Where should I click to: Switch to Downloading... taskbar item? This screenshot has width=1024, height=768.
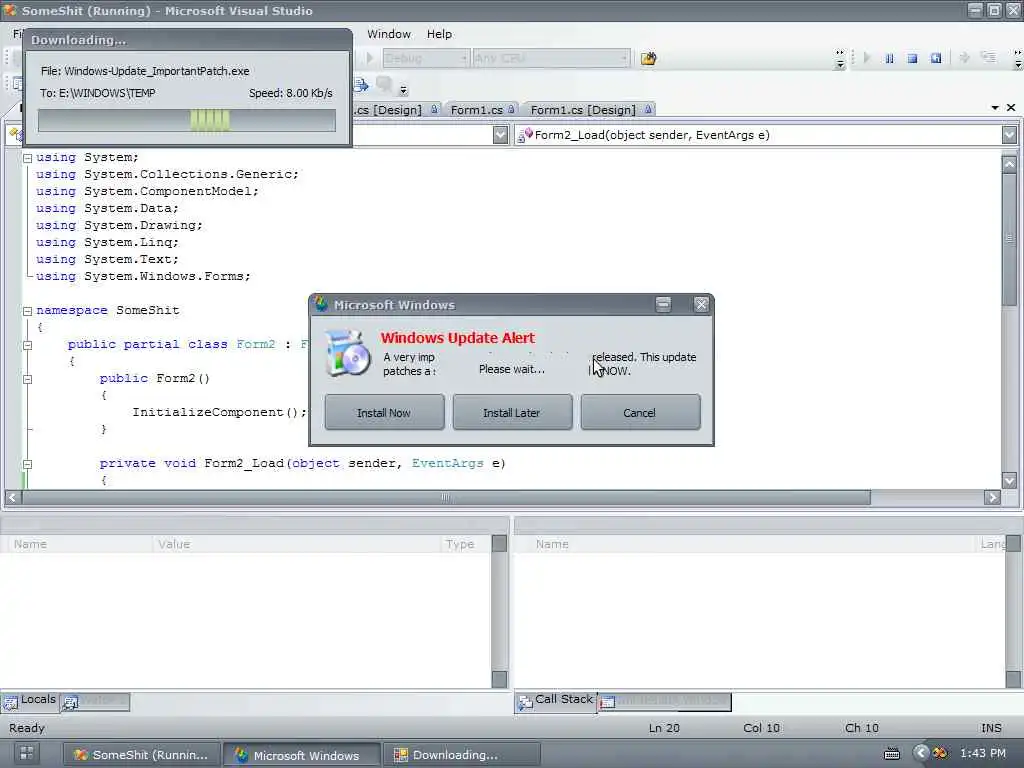461,754
